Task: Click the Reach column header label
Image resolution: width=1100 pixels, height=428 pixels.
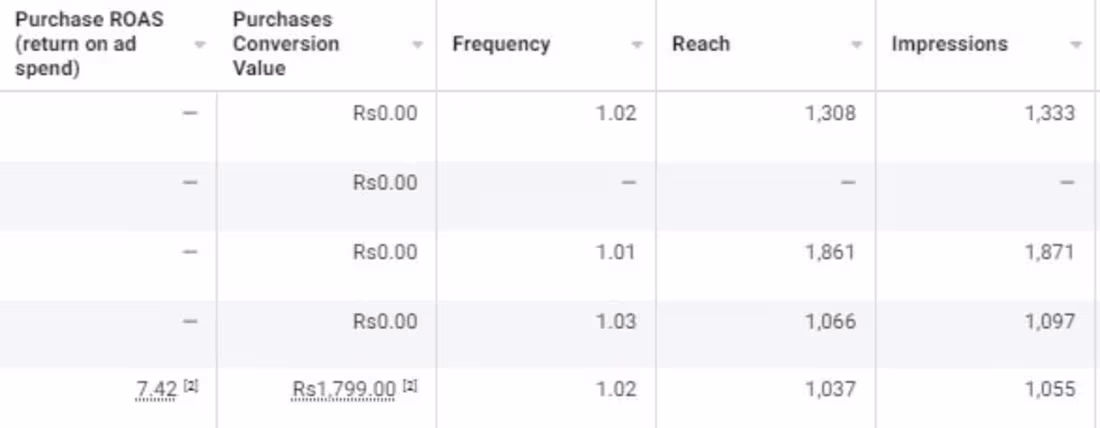Action: coord(701,44)
